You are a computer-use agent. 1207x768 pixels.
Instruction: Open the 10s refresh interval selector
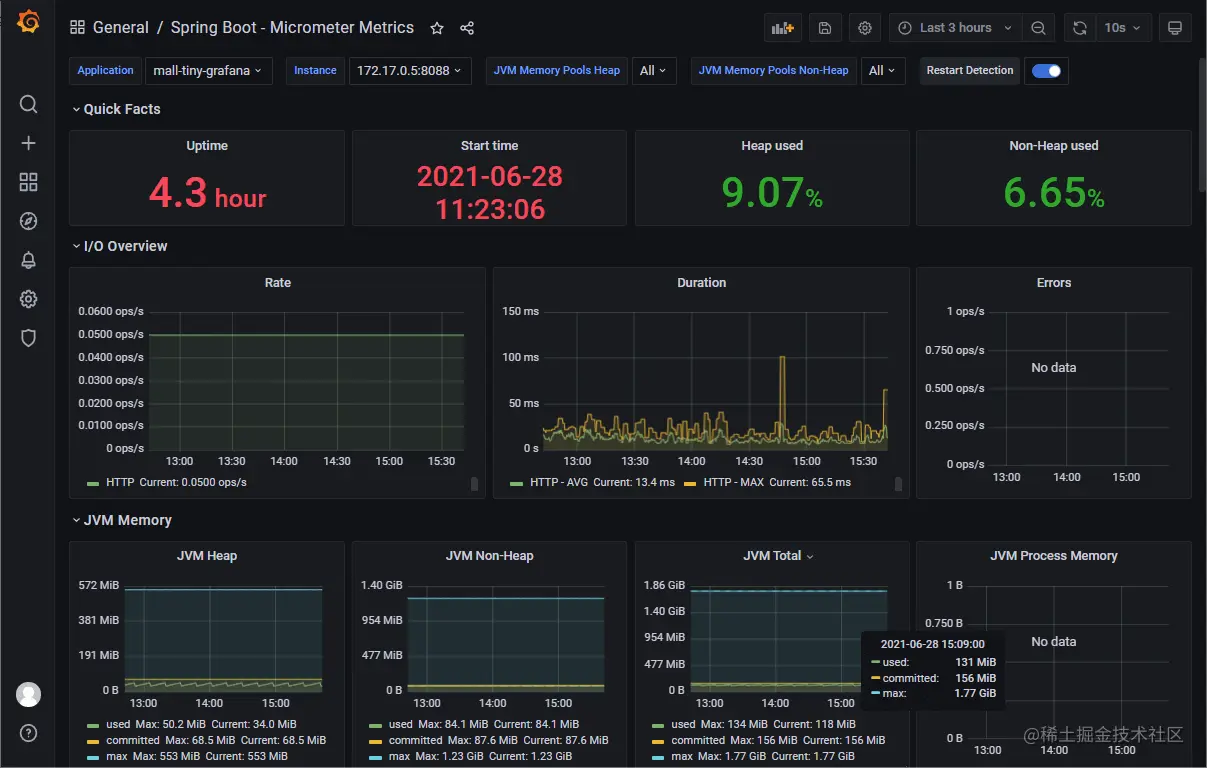1124,28
